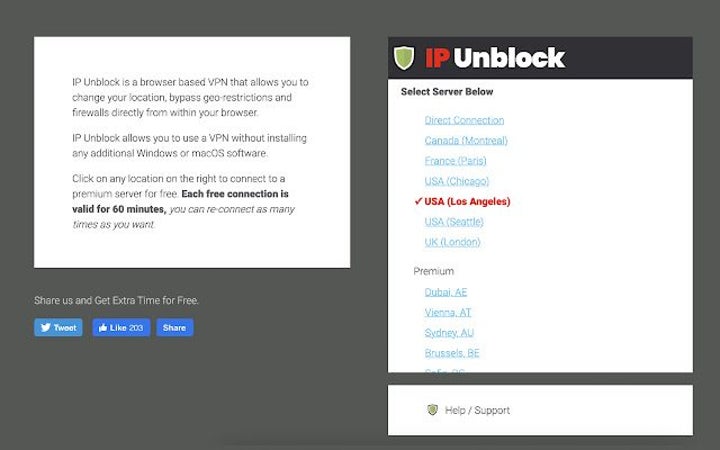Choose Sydney, AU premium server
Screen dimensions: 720x450
(449, 333)
